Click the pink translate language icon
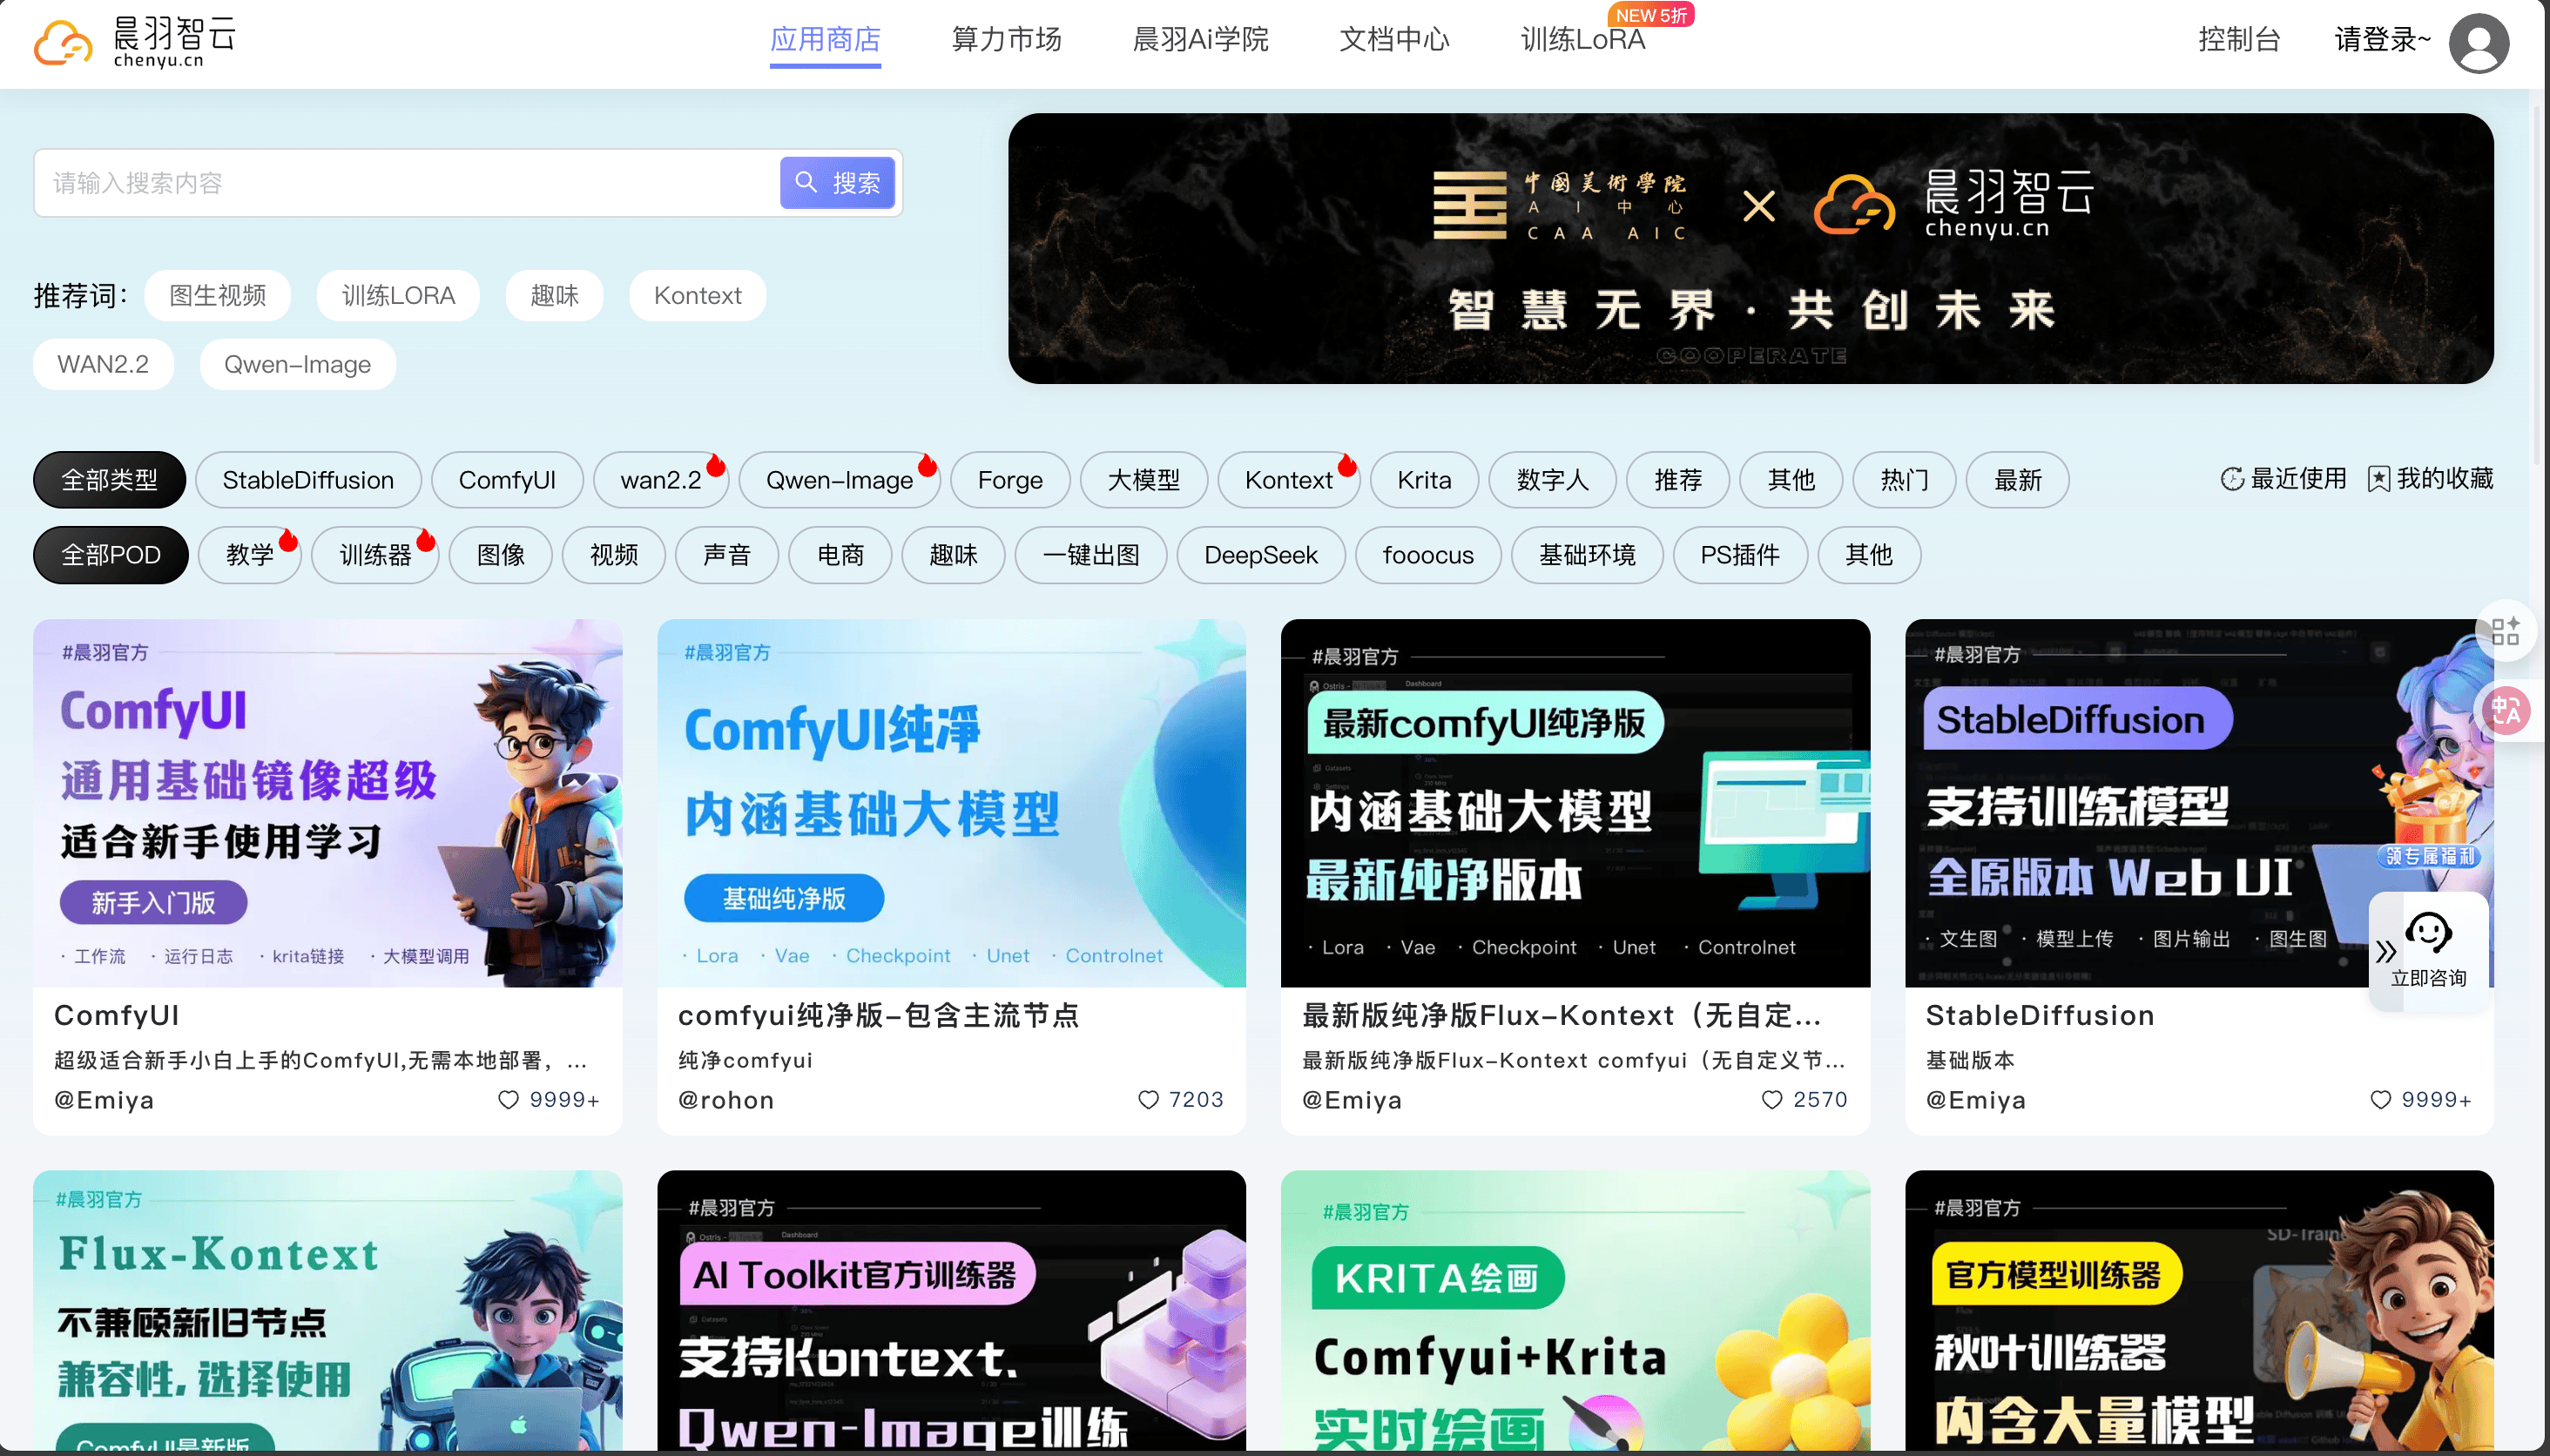 pyautogui.click(x=2507, y=710)
